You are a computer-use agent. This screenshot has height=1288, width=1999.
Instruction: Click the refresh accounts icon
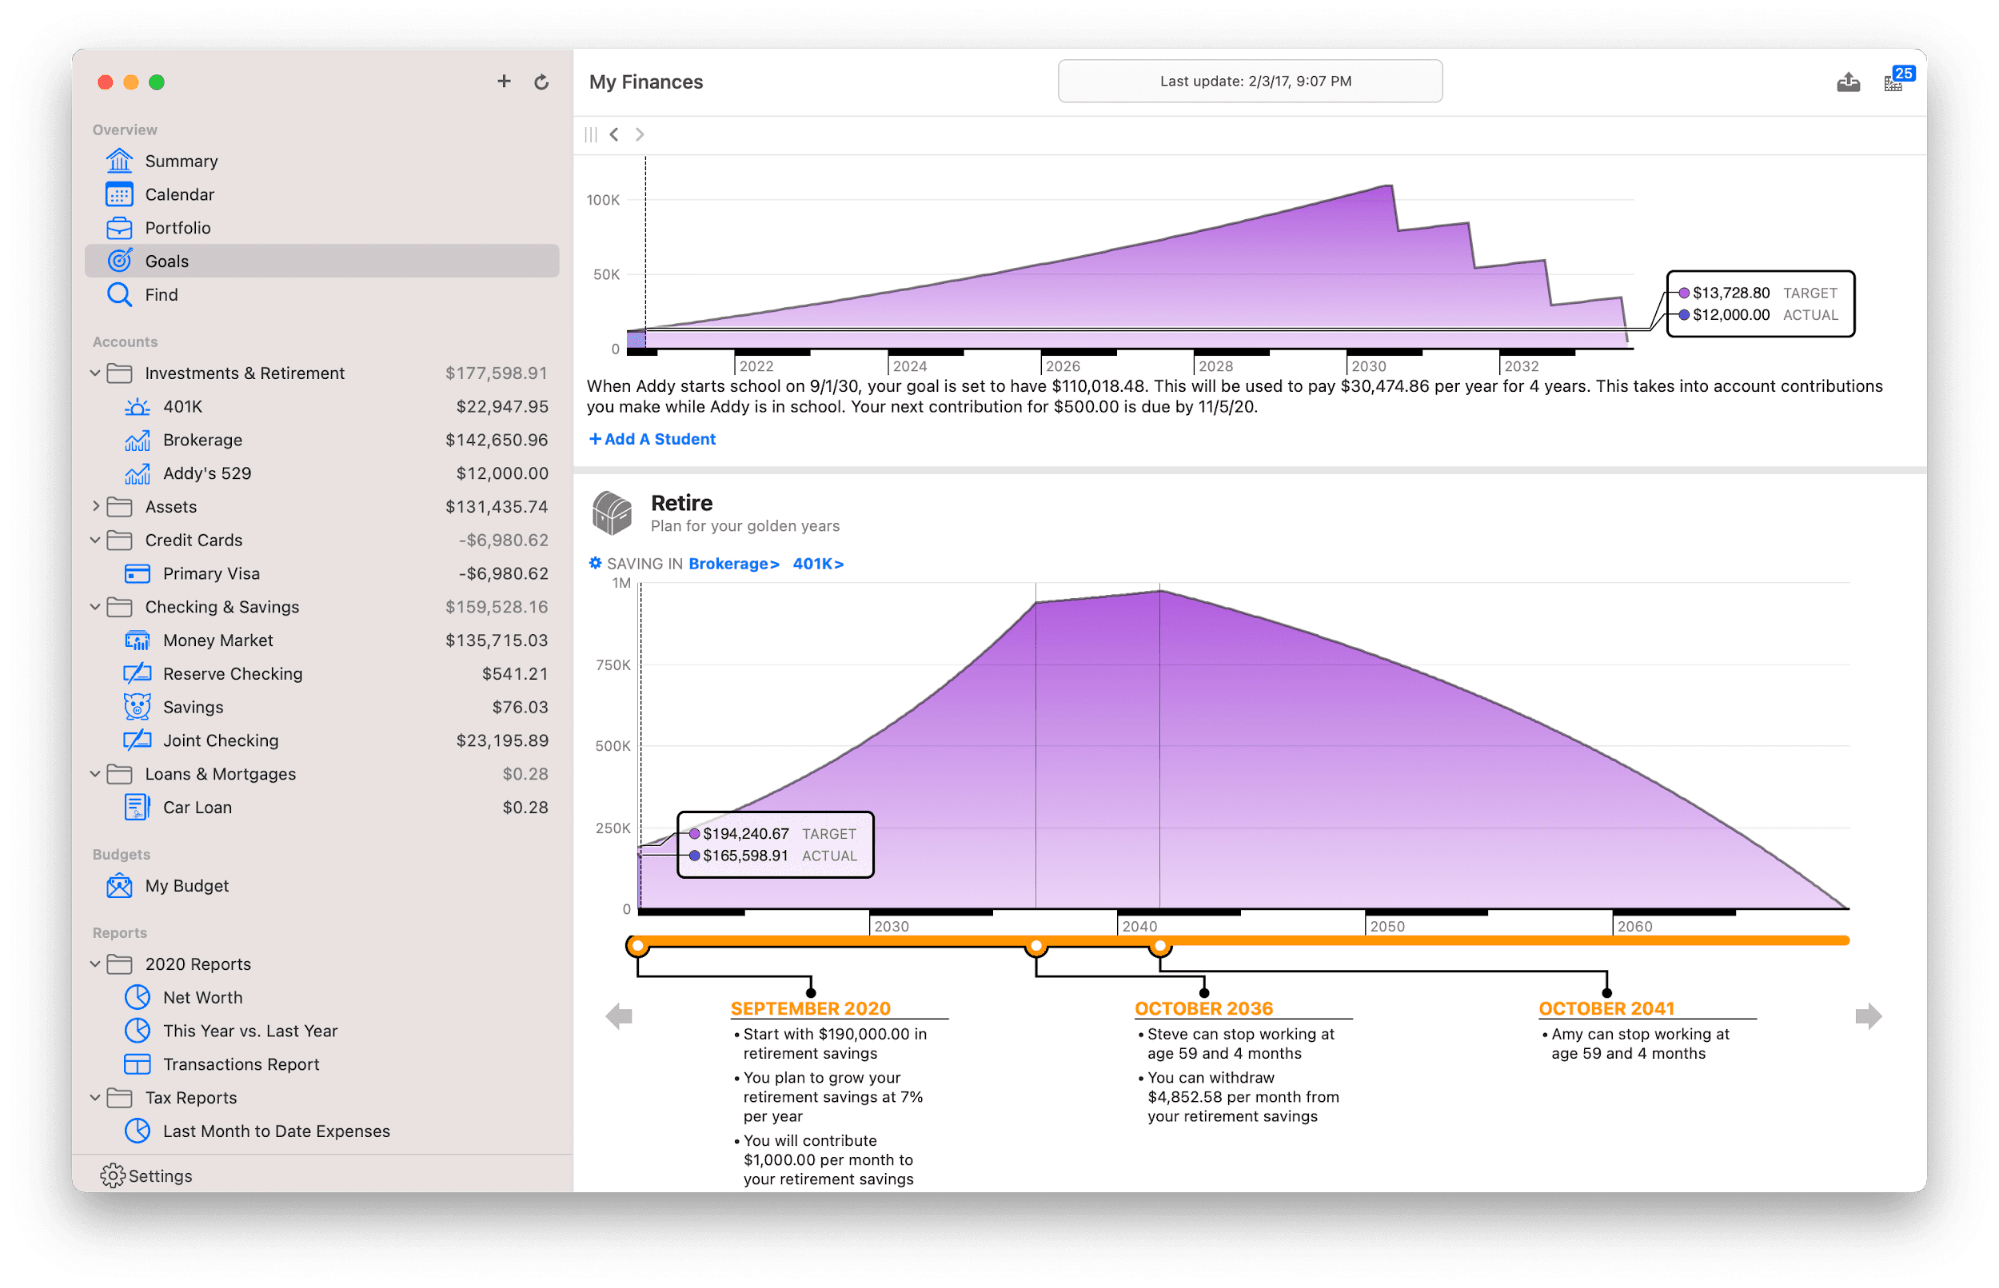pos(541,82)
